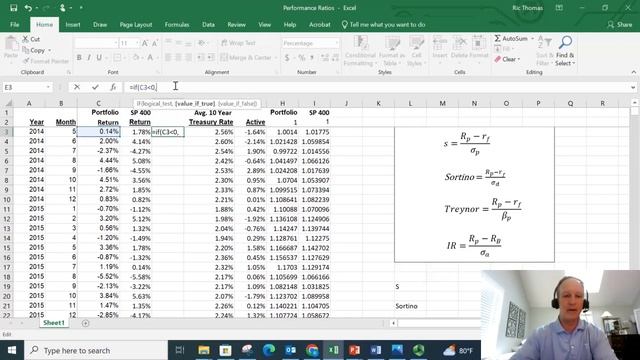The width and height of the screenshot is (640, 360).
Task: Open Outlook from the taskbar
Action: pyautogui.click(x=291, y=350)
